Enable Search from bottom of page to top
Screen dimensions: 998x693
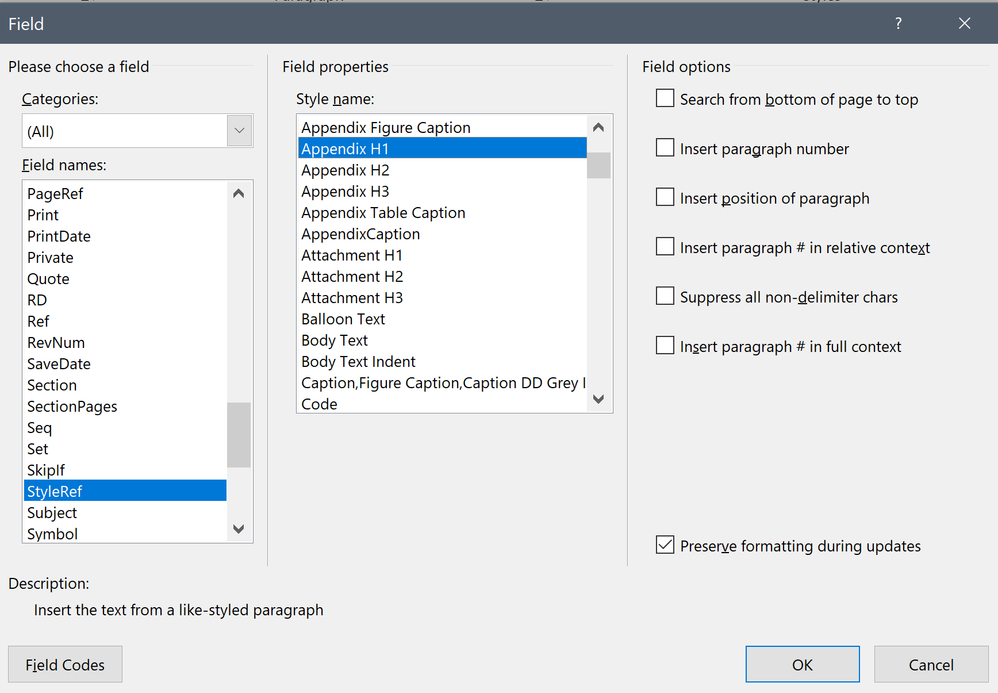(x=665, y=98)
